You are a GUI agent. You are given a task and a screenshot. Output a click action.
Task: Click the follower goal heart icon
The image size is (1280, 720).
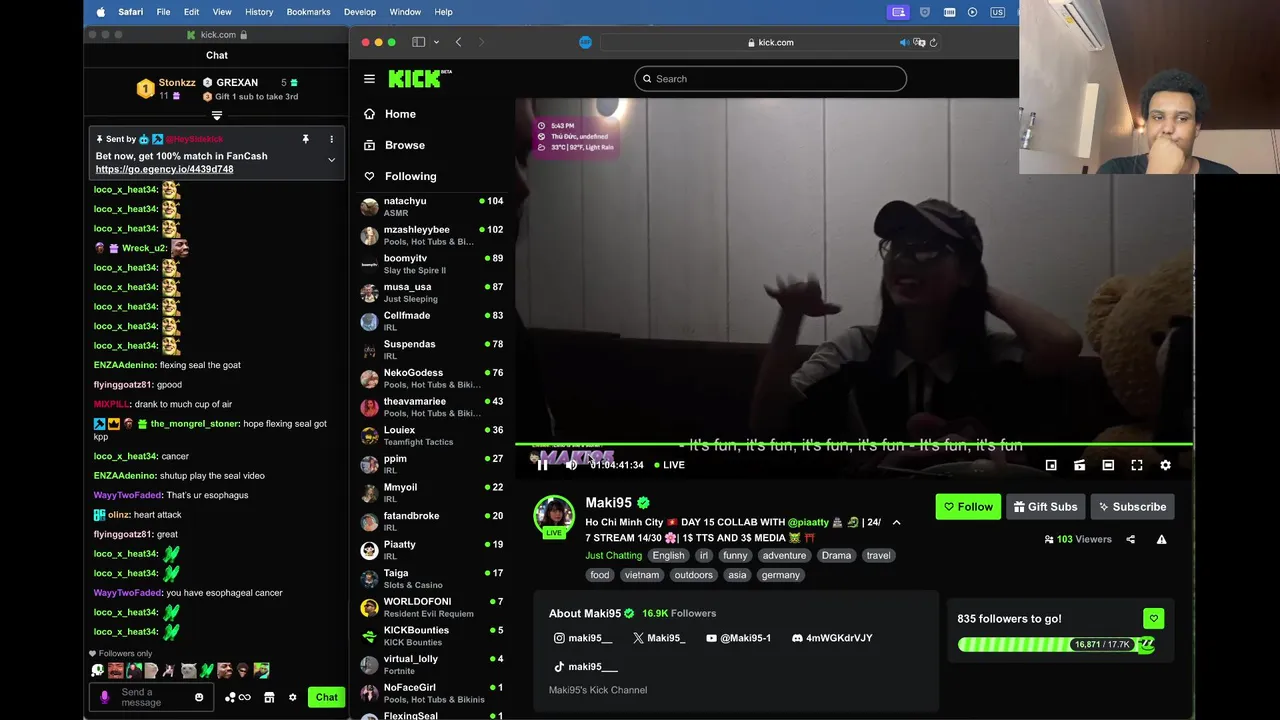click(x=1153, y=619)
